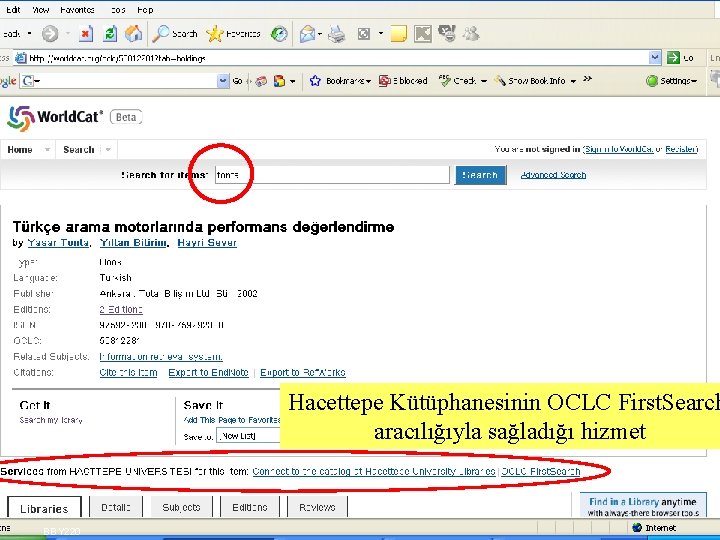Screen dimensions: 720x540
Task: Open the WorldCat Search menu dropdown arrow
Action: tap(108, 150)
